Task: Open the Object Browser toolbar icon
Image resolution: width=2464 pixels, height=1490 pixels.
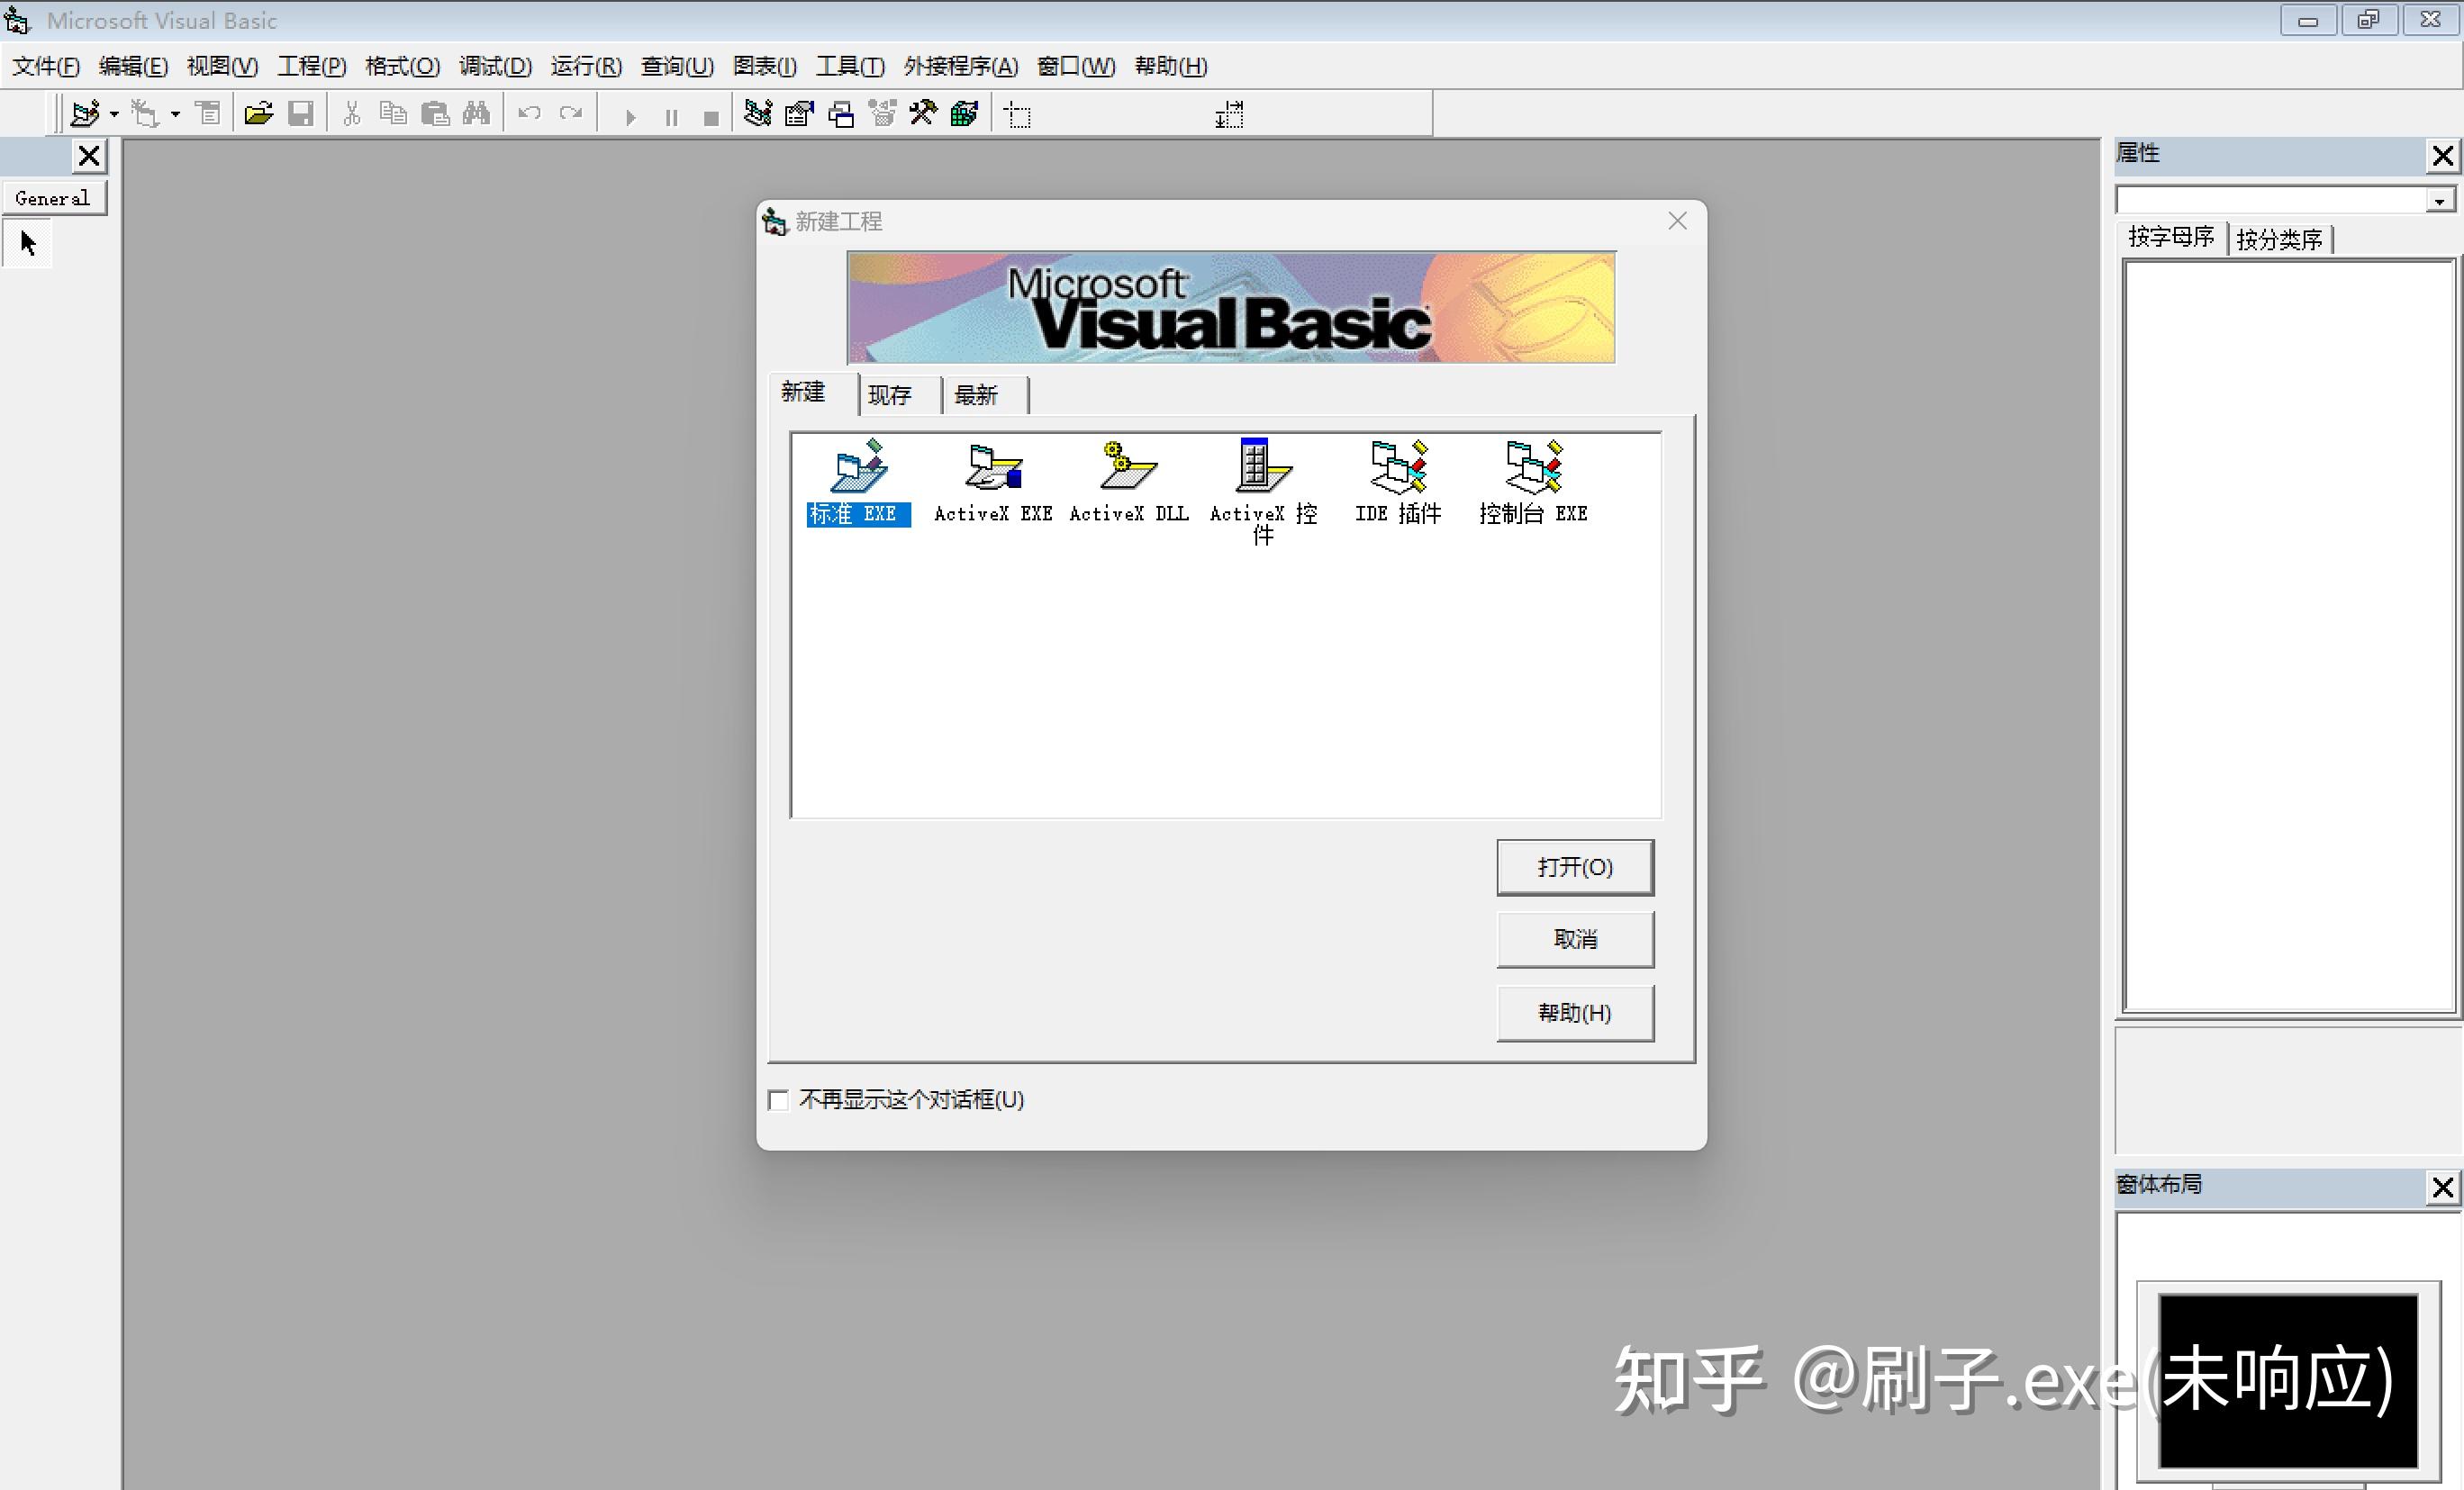Action: (x=882, y=114)
